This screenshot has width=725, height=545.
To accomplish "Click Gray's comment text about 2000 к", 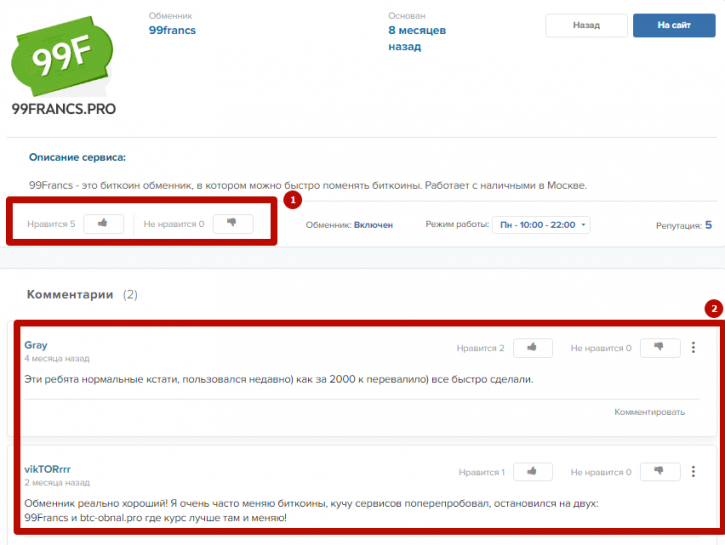I will coord(279,380).
